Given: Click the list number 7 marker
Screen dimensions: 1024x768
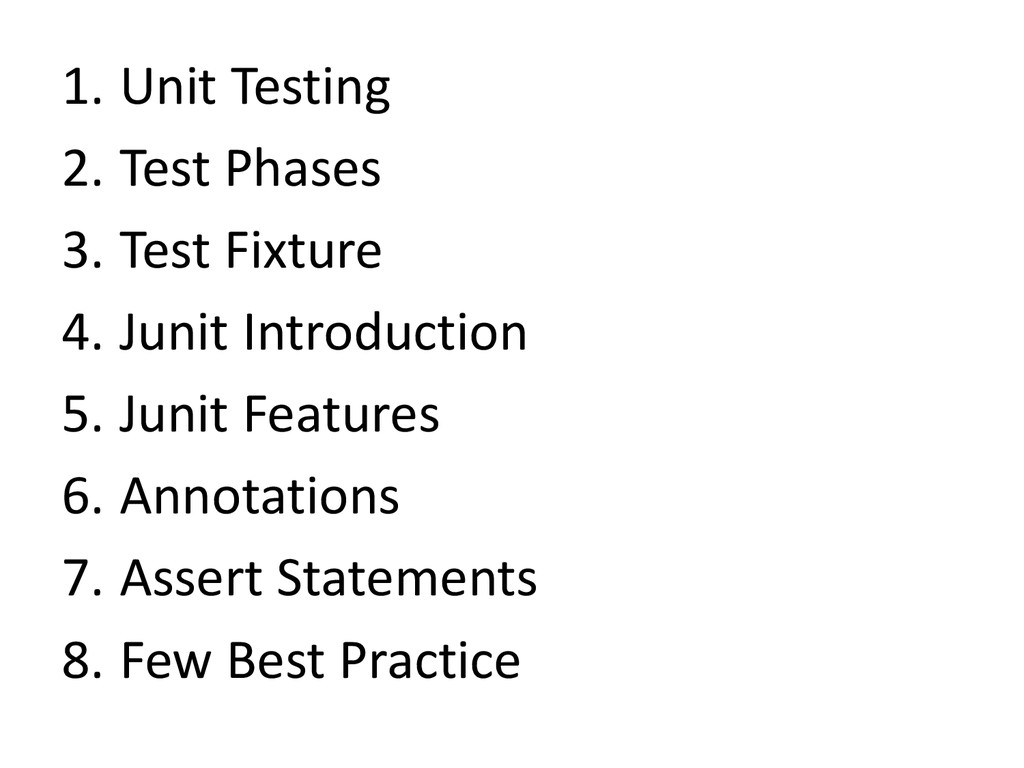Looking at the screenshot, I should tap(82, 578).
